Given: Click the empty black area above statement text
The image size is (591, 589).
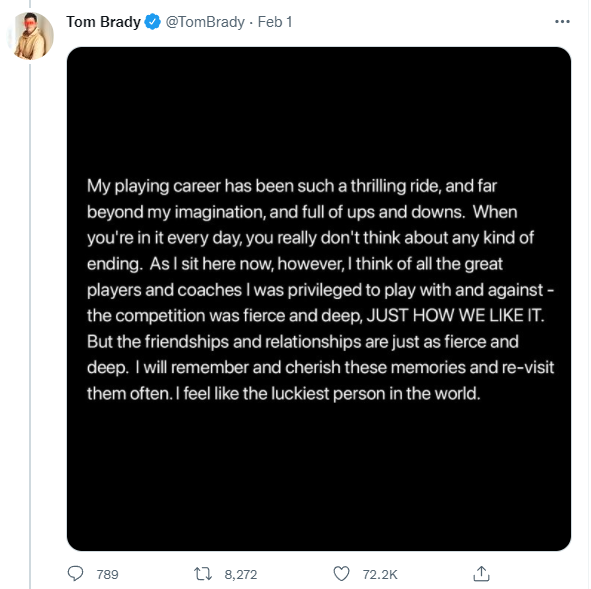Looking at the screenshot, I should pyautogui.click(x=319, y=111).
